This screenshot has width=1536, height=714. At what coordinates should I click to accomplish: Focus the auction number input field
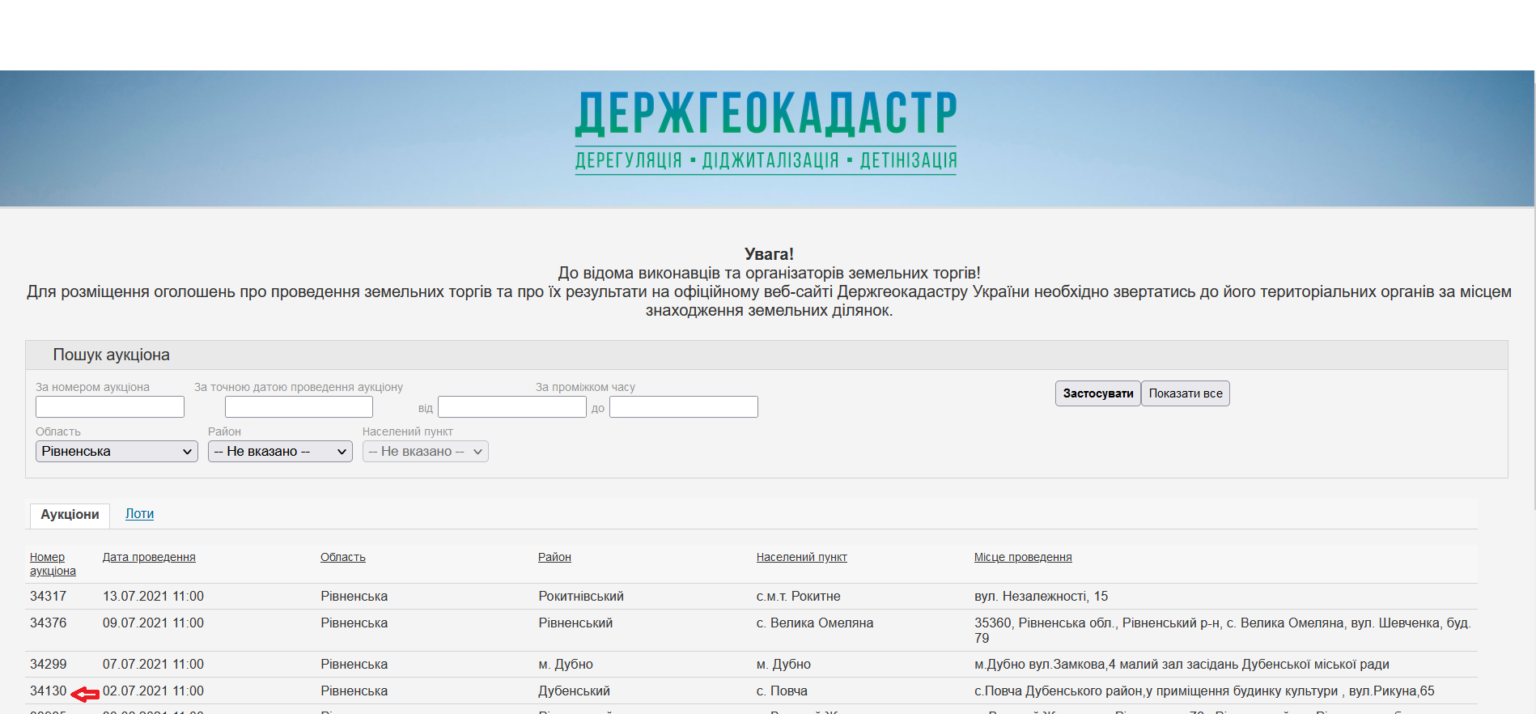coord(110,407)
